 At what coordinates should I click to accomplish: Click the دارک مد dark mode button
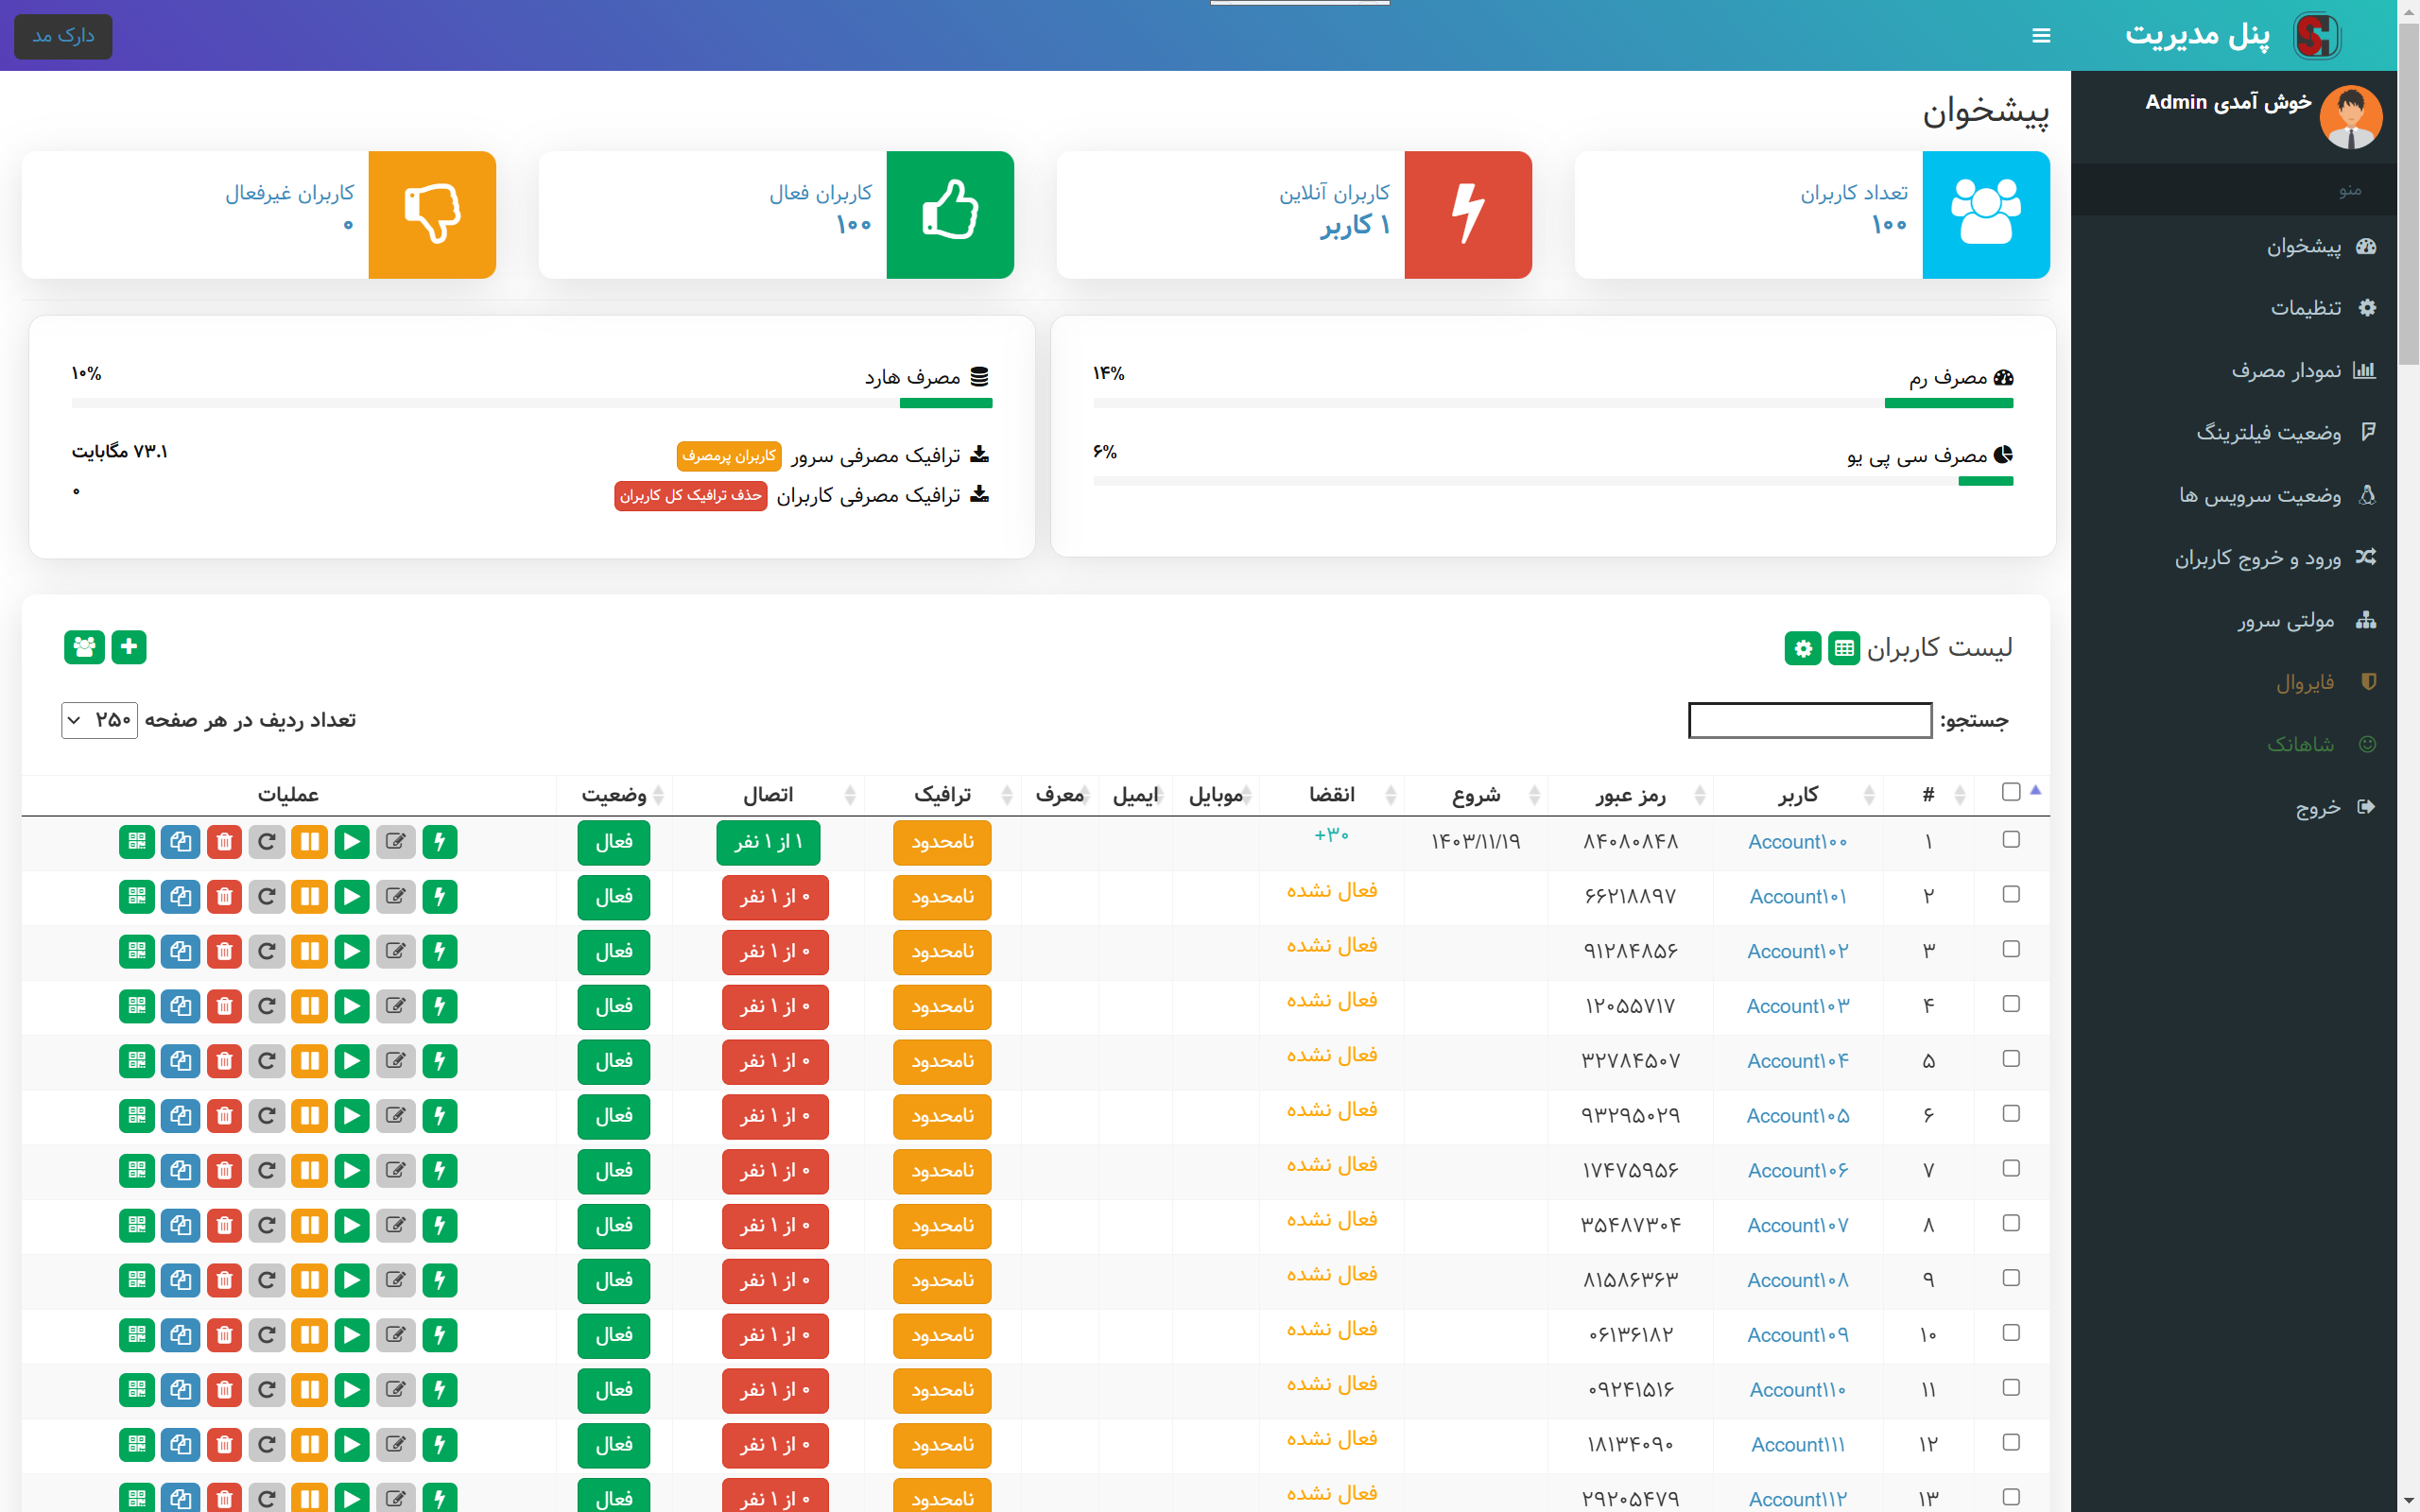pyautogui.click(x=63, y=36)
